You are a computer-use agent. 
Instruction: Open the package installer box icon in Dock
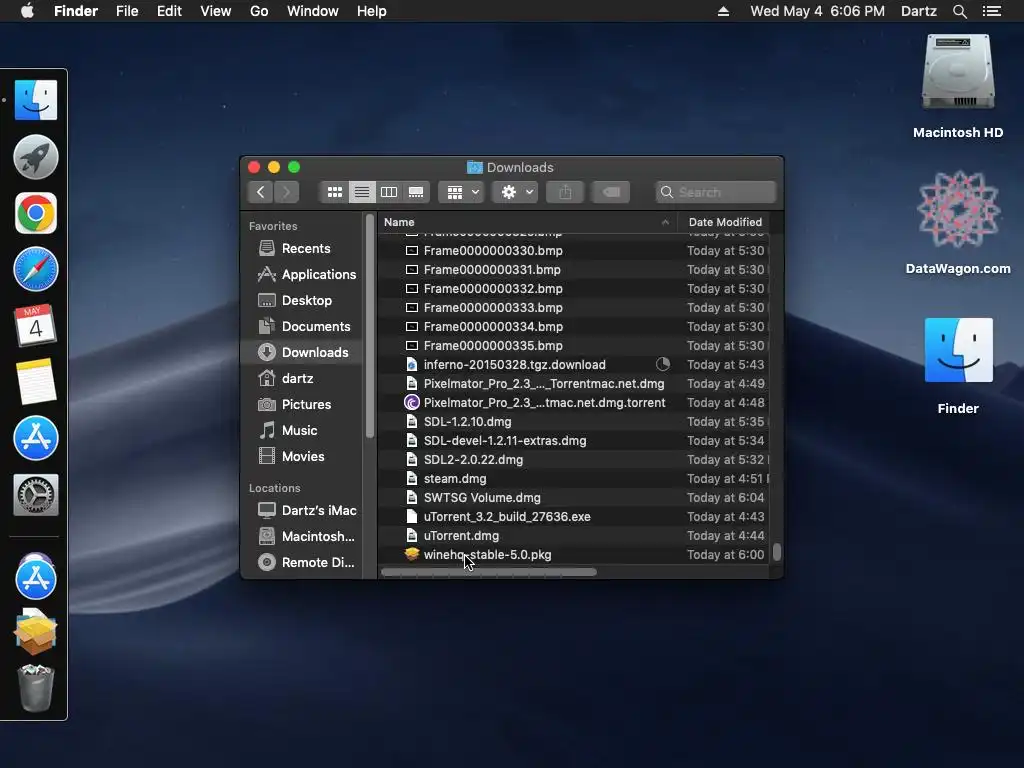coord(36,632)
